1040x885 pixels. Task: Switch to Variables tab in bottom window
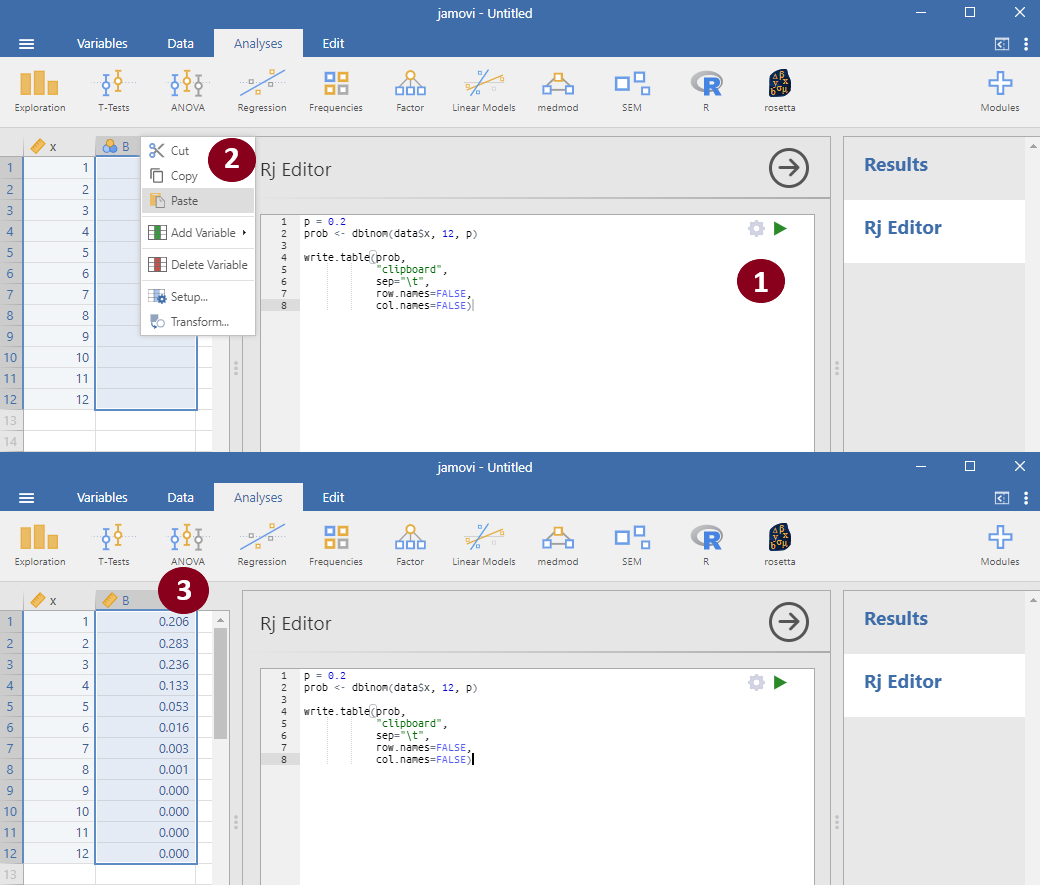pos(102,498)
